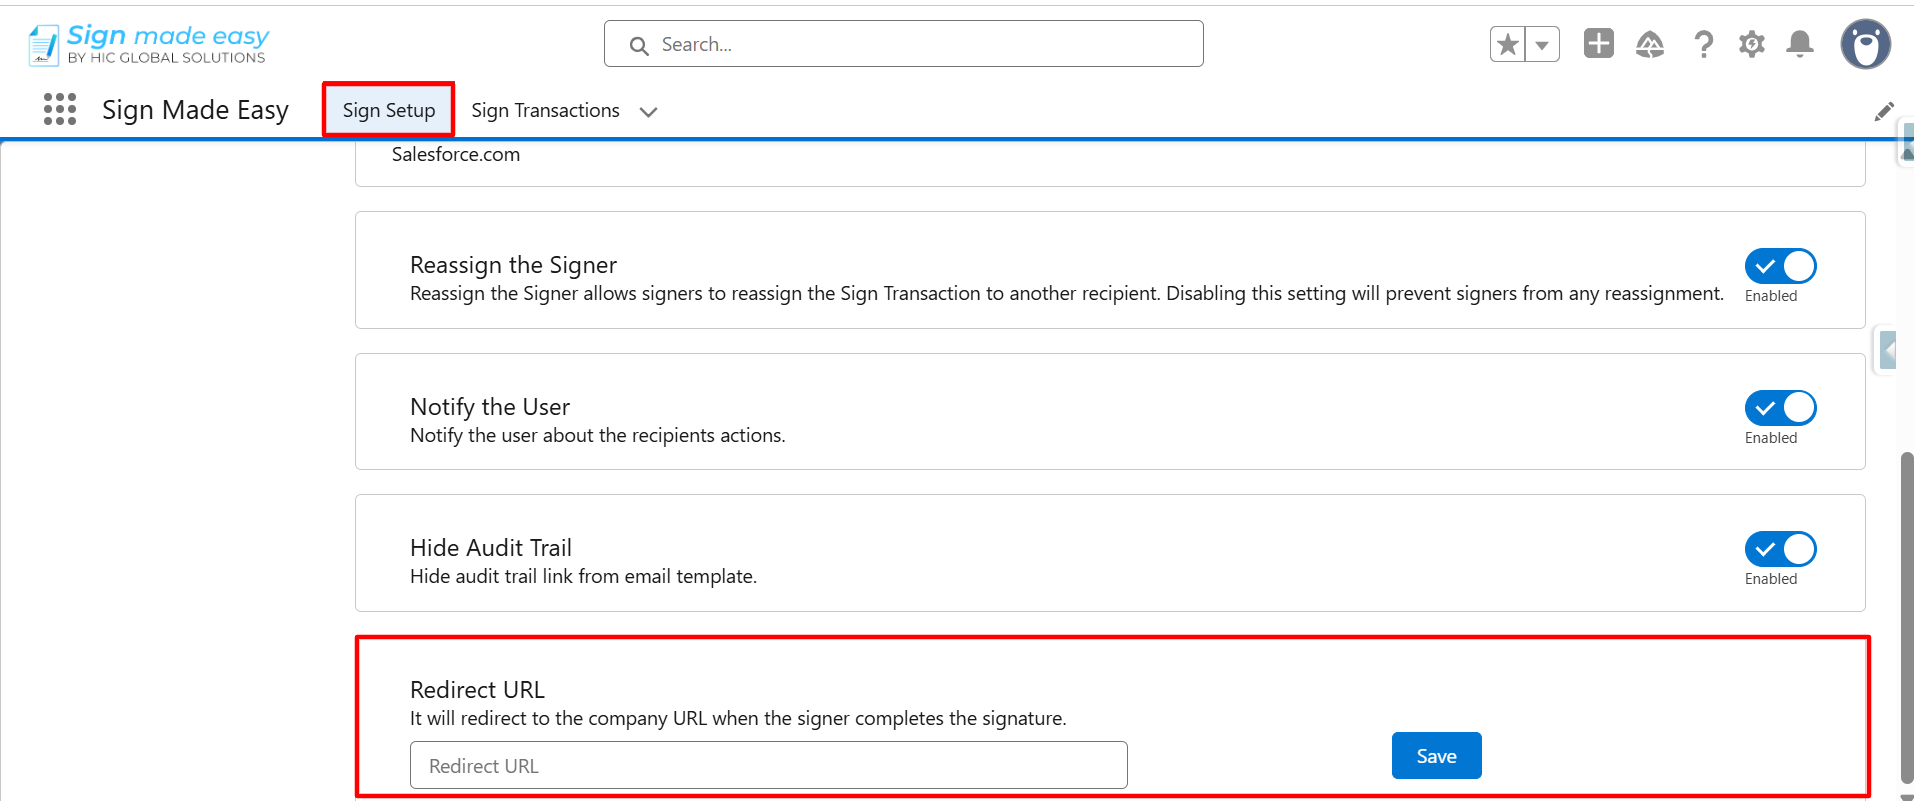The image size is (1914, 801).
Task: Click the Redirect URL heading
Action: pos(477,689)
